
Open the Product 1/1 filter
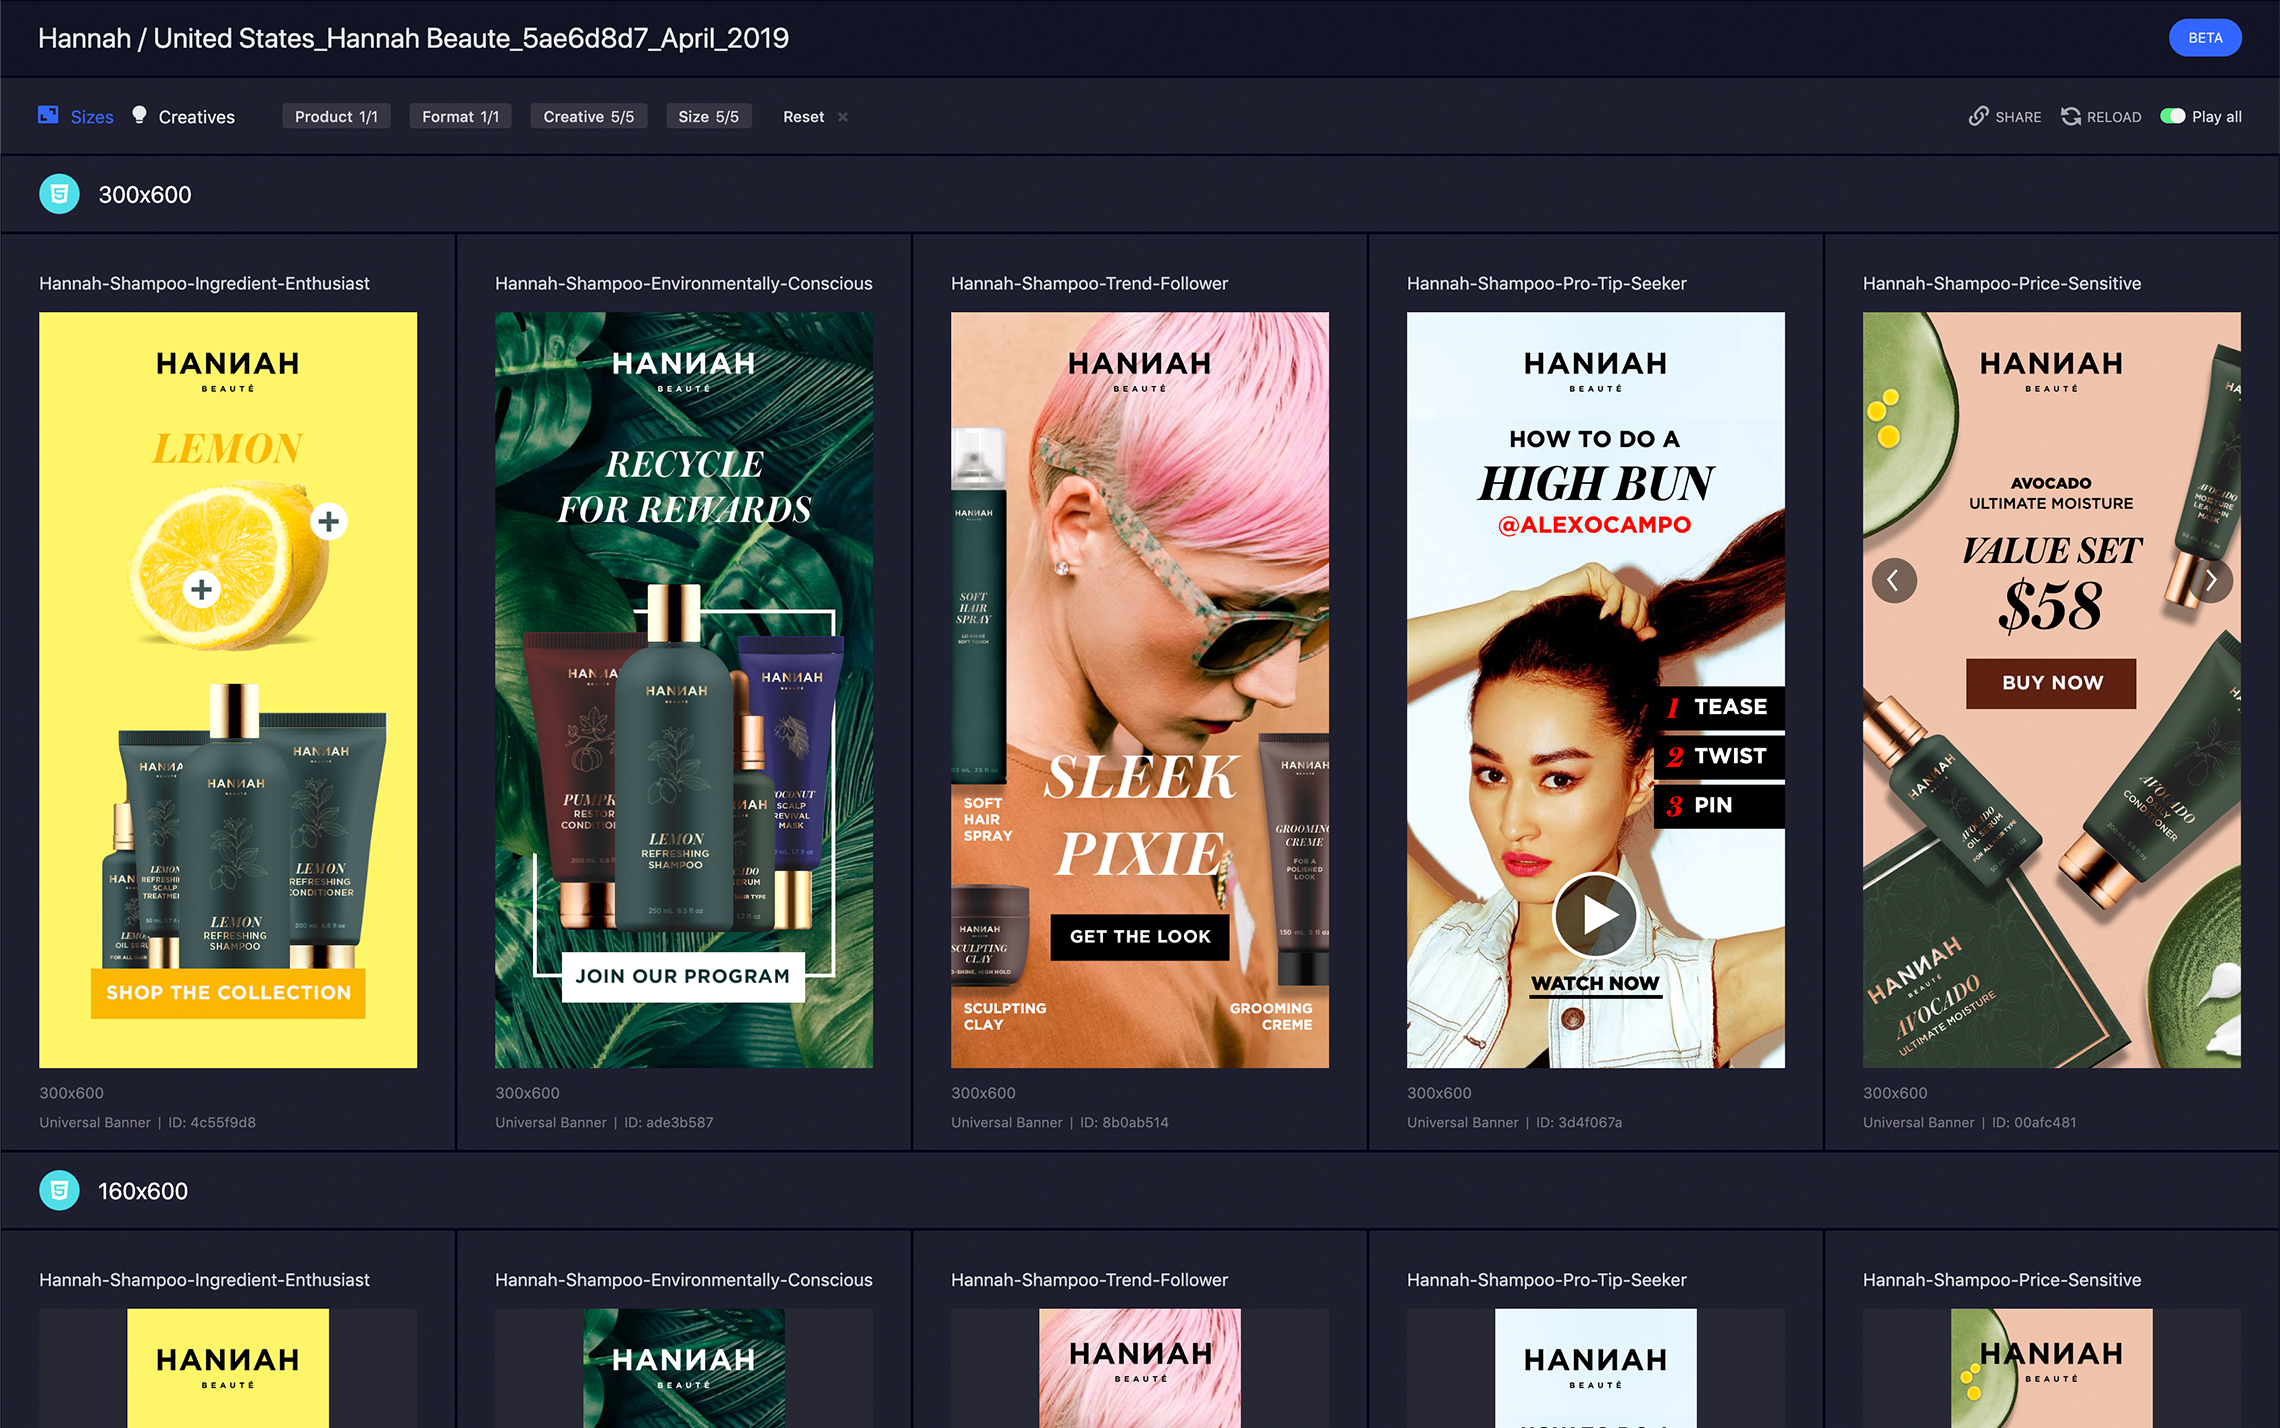click(x=336, y=116)
